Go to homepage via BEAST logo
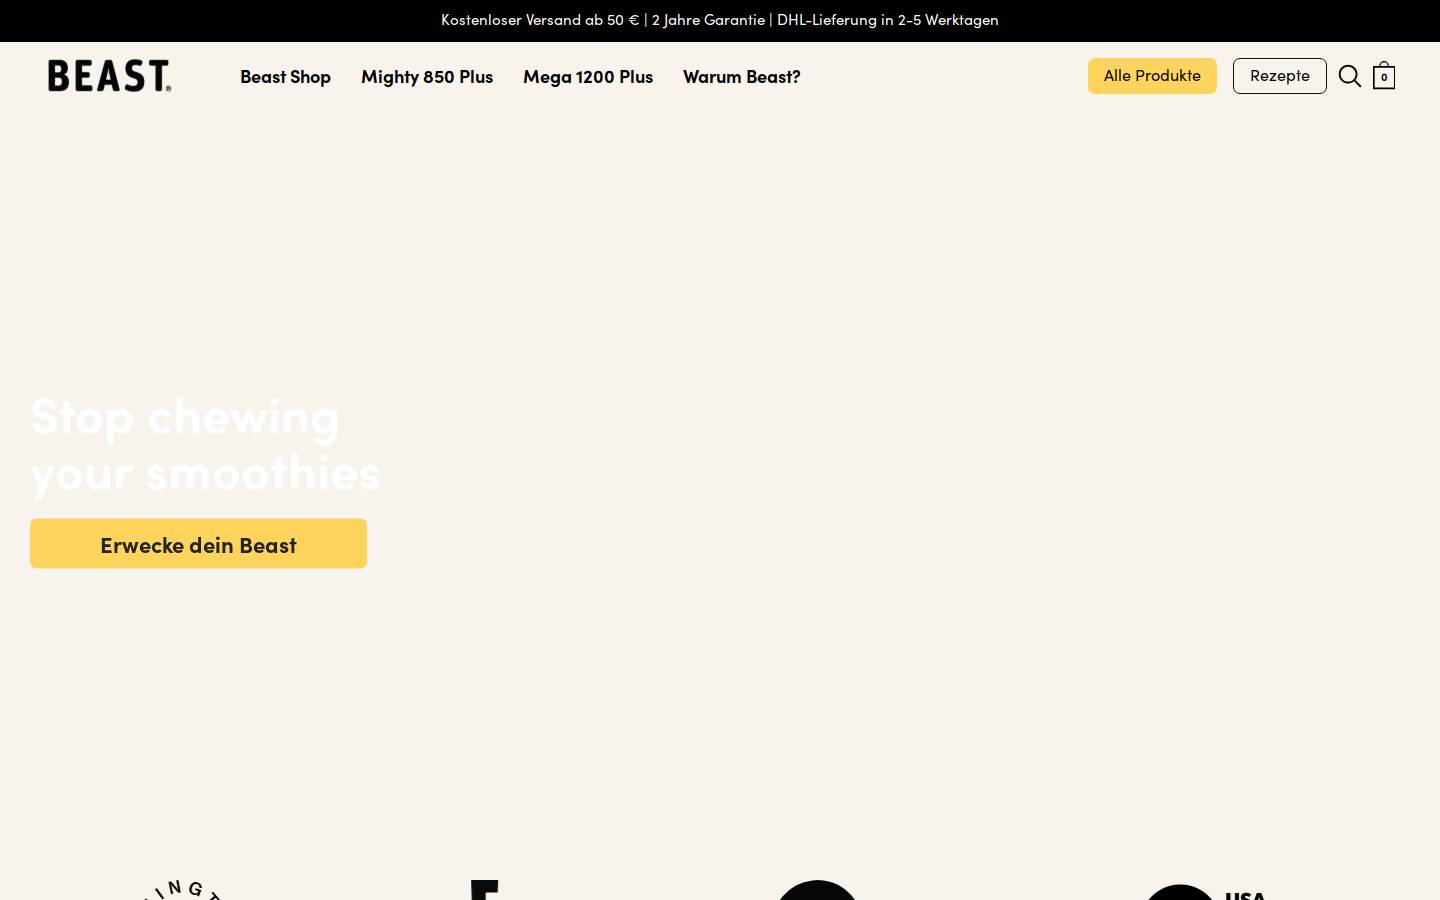 click(110, 76)
